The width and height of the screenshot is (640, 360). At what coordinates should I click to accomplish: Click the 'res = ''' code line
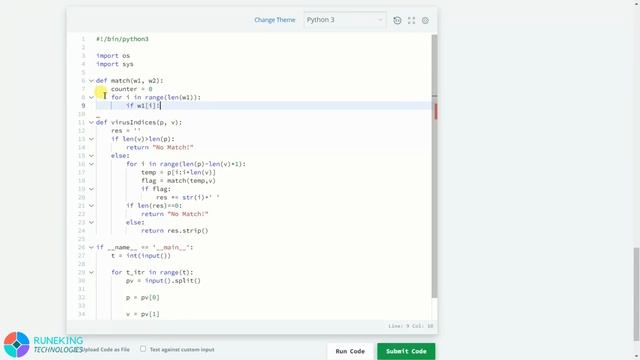point(126,131)
